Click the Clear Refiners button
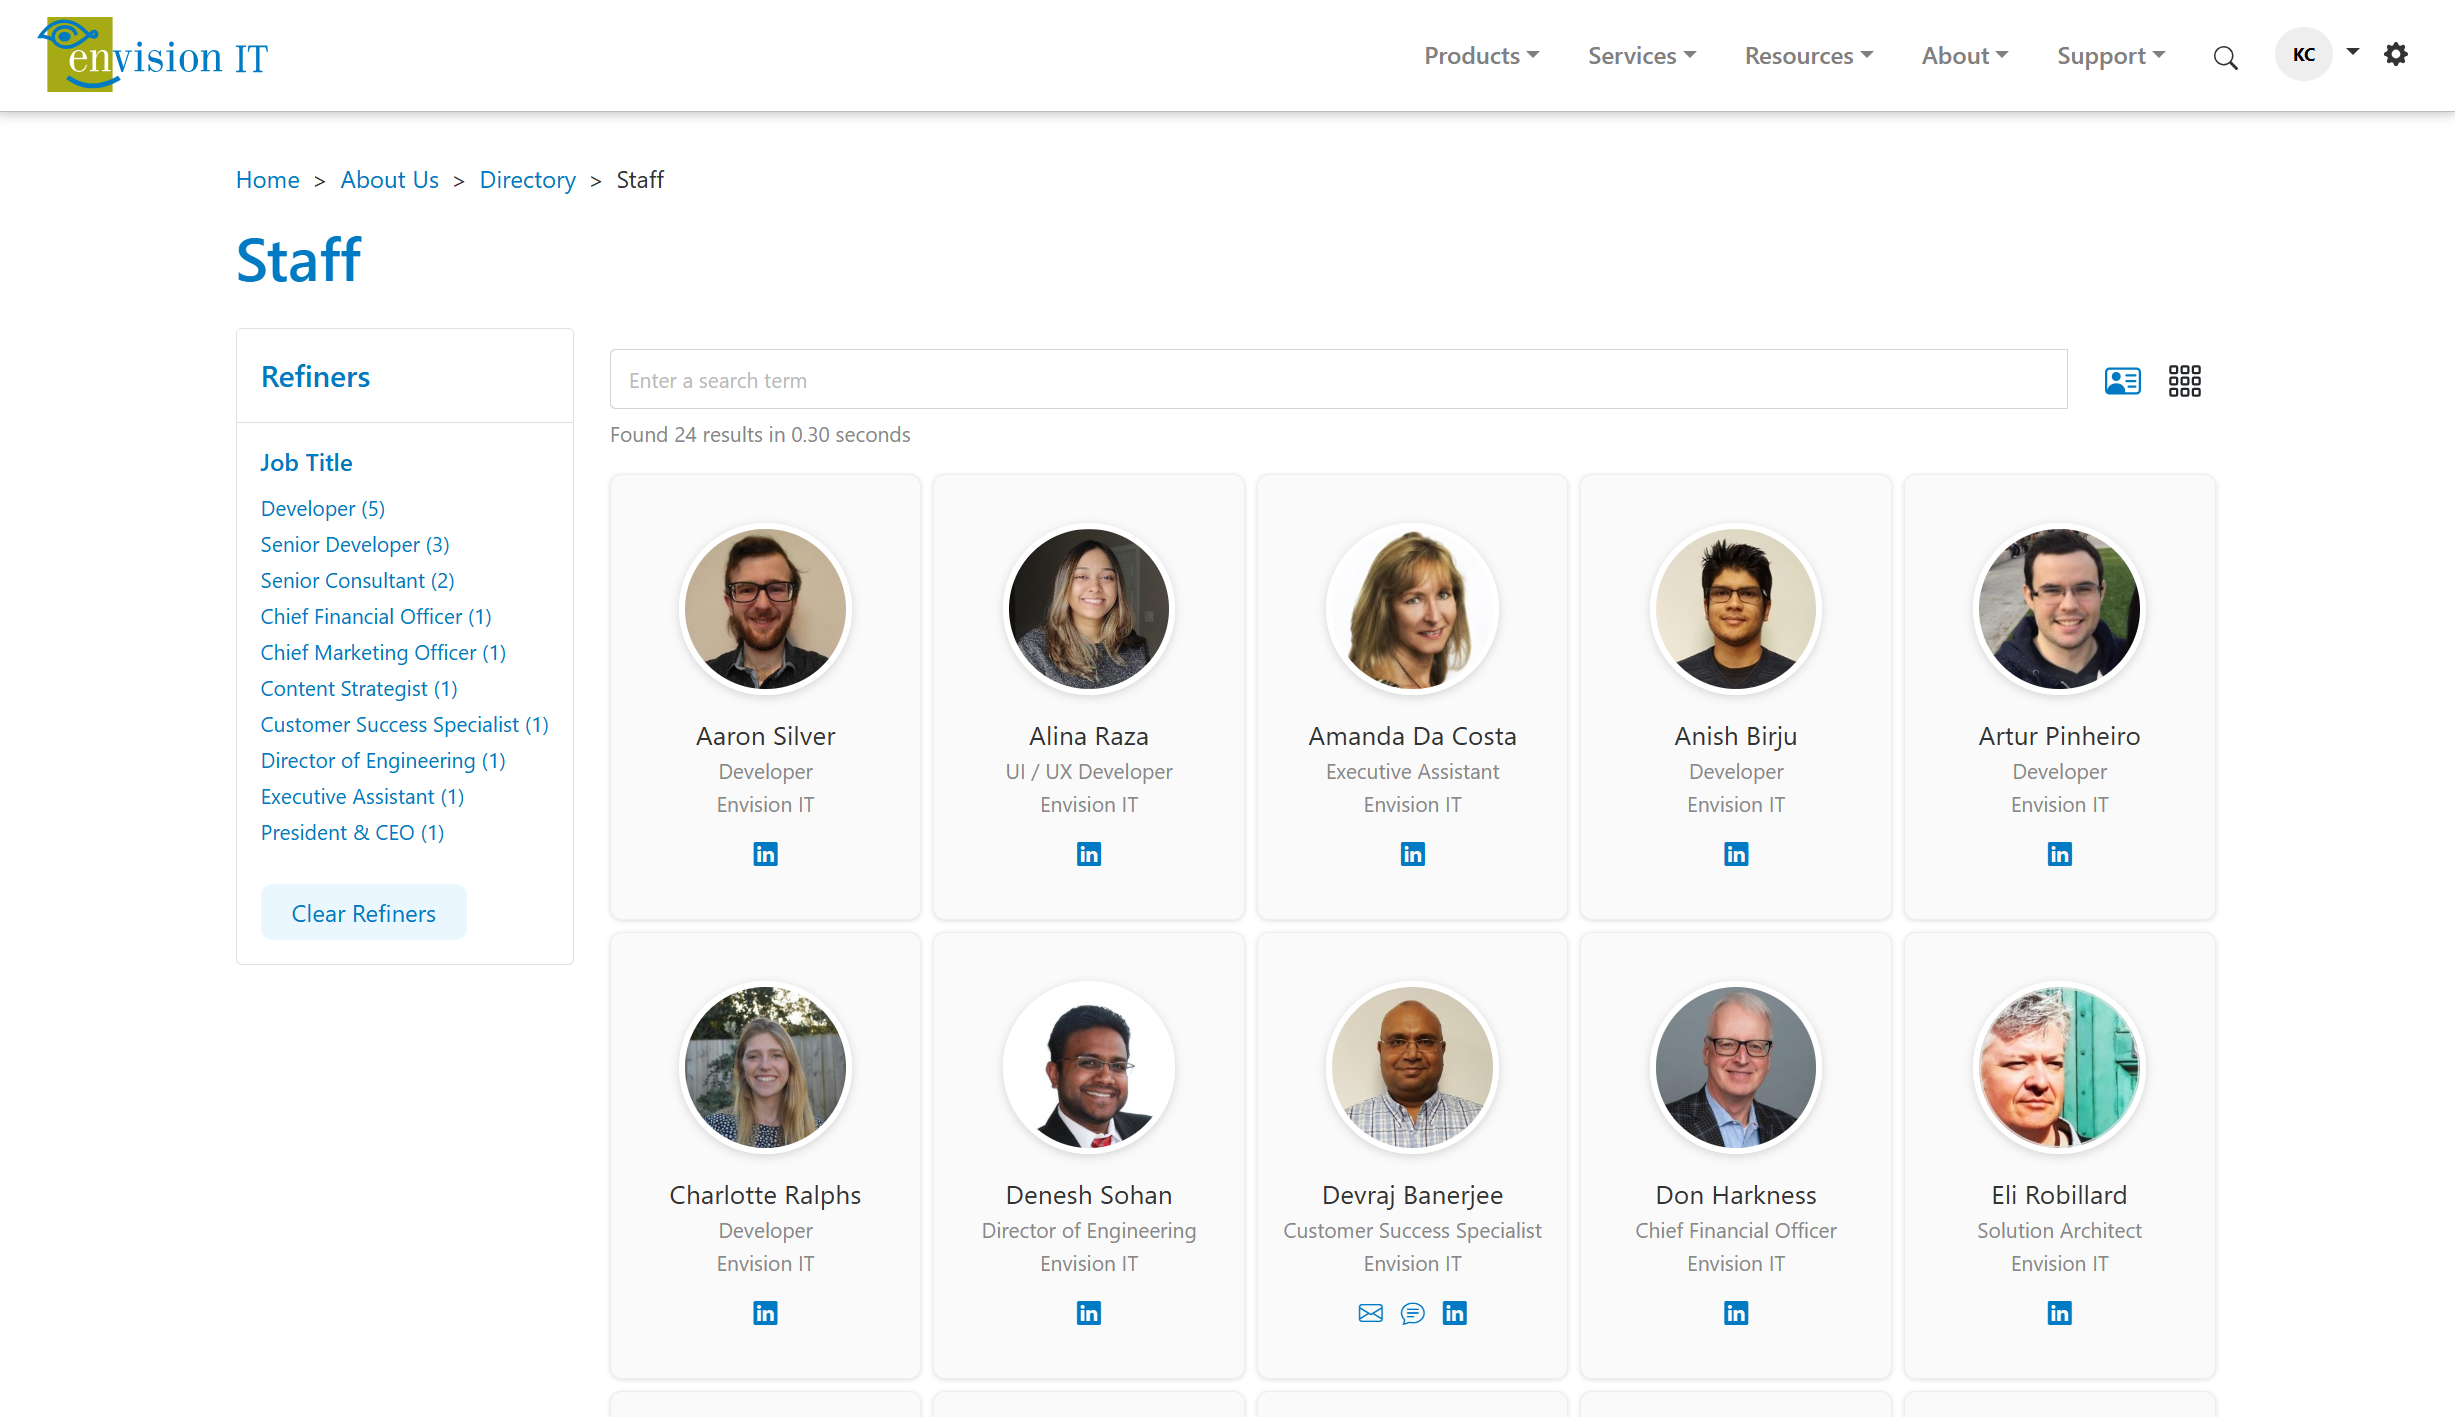2455x1417 pixels. click(x=363, y=913)
